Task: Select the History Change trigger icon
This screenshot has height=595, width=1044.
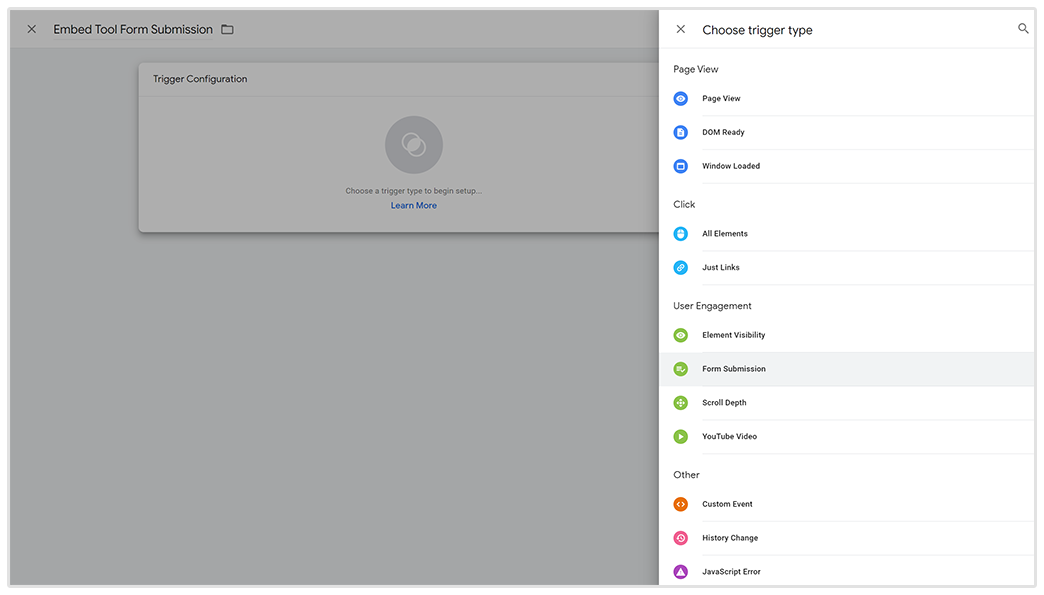Action: [x=681, y=538]
